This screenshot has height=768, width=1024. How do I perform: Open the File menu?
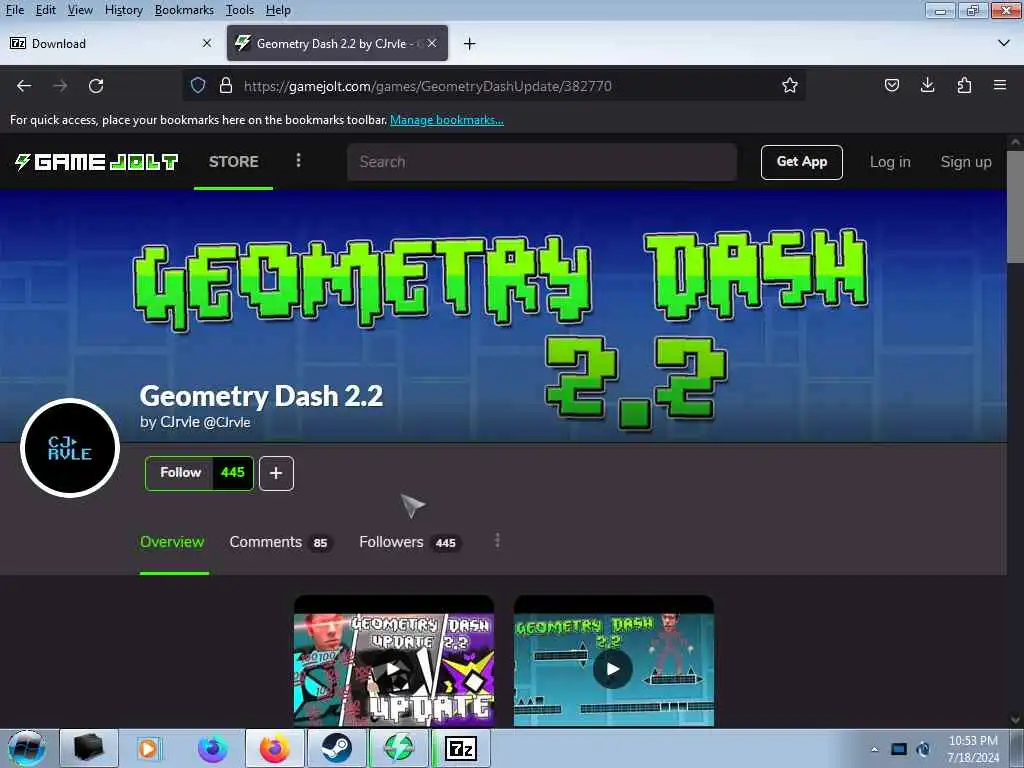coord(14,10)
